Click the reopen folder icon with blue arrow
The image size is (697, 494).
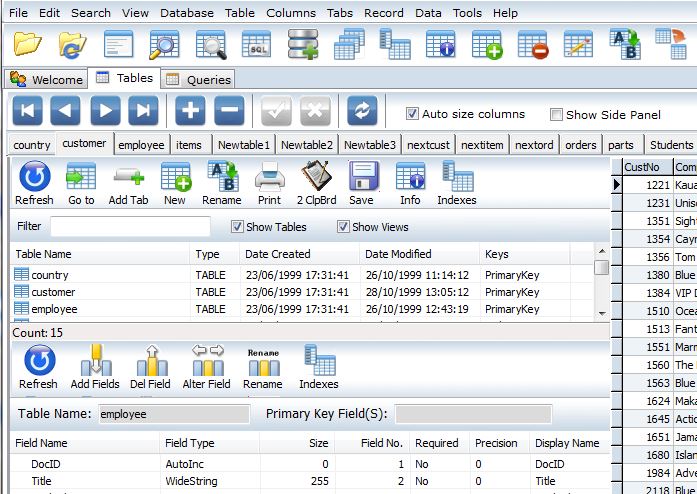pyautogui.click(x=73, y=44)
